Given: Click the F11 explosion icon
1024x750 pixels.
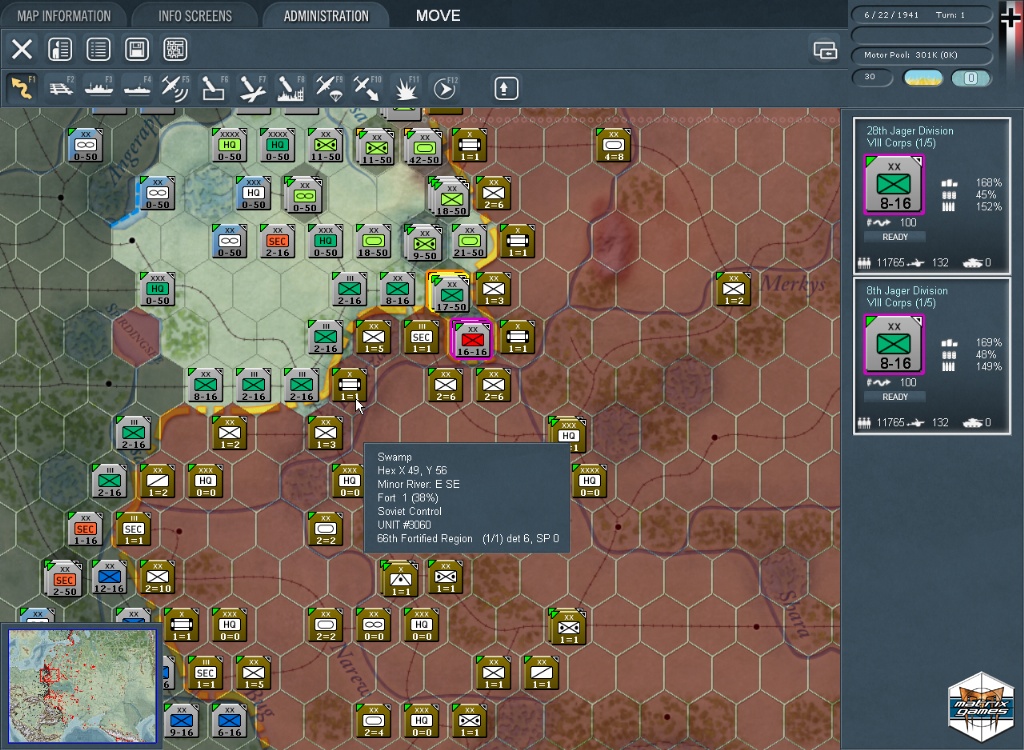Looking at the screenshot, I should click(405, 88).
